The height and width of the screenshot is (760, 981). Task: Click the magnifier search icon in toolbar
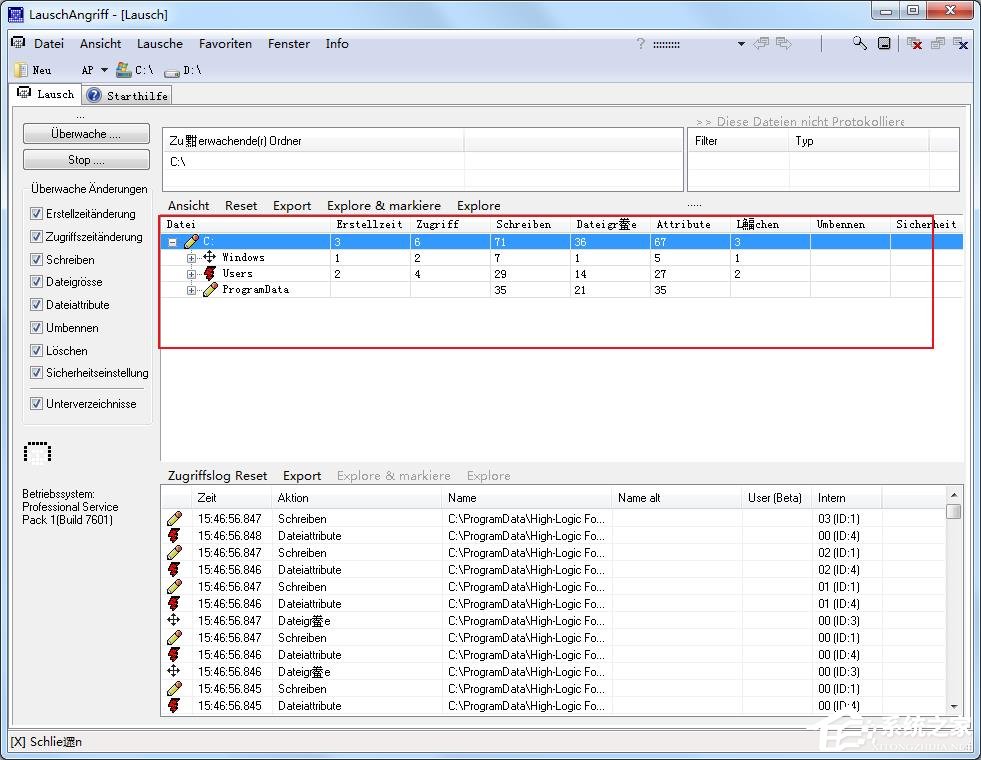click(x=859, y=43)
